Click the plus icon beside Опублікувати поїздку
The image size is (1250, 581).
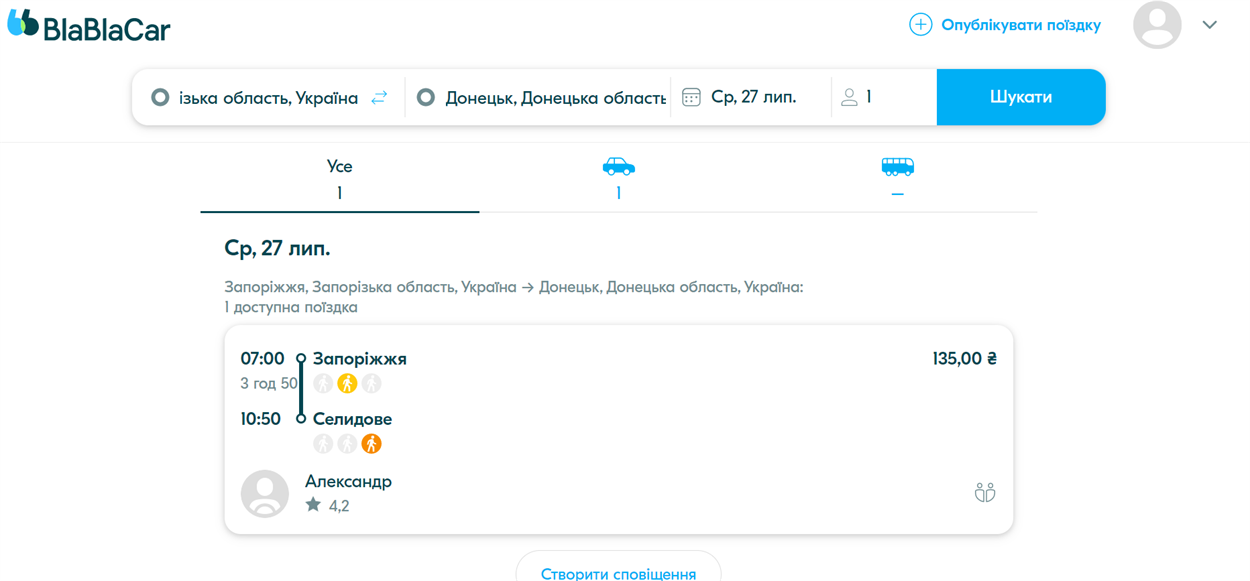920,25
